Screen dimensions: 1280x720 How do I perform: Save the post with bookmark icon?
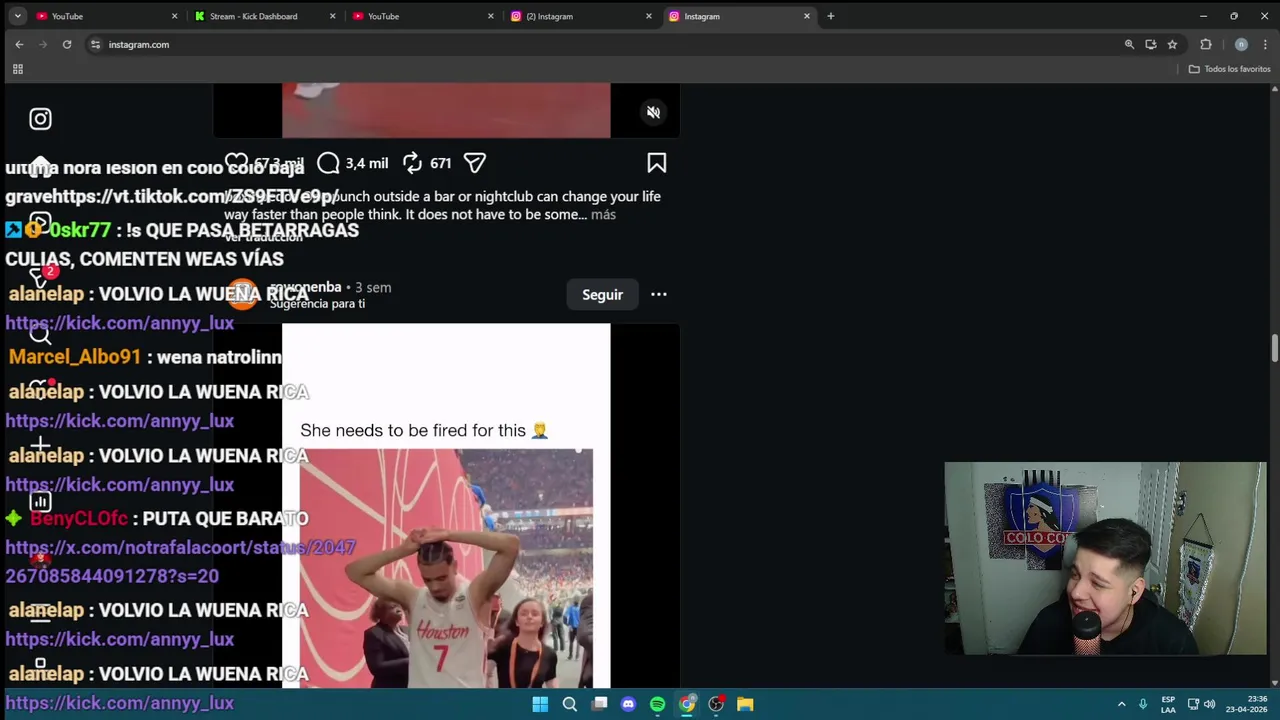pyautogui.click(x=657, y=163)
